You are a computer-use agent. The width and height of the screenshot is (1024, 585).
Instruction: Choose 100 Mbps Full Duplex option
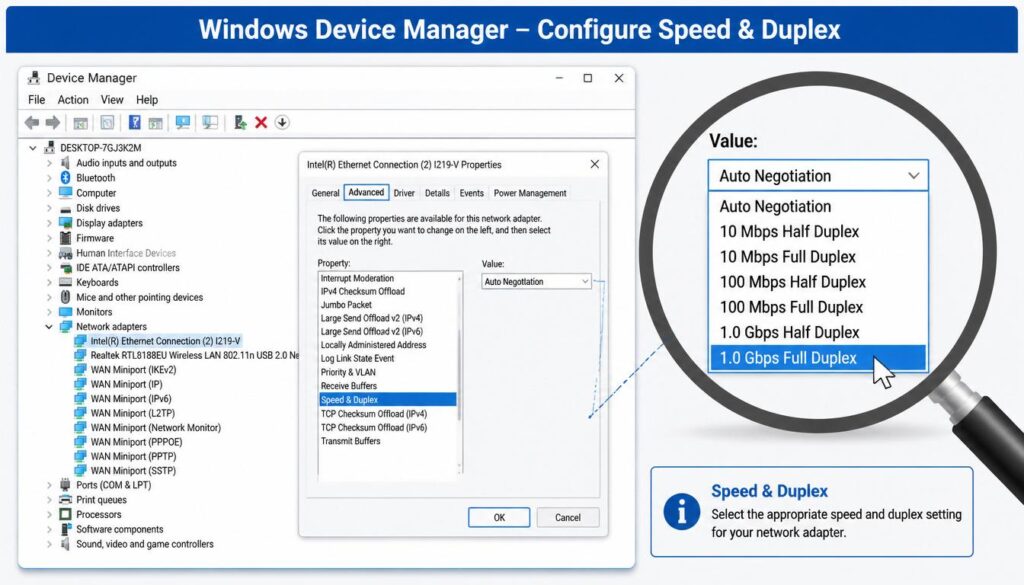818,307
